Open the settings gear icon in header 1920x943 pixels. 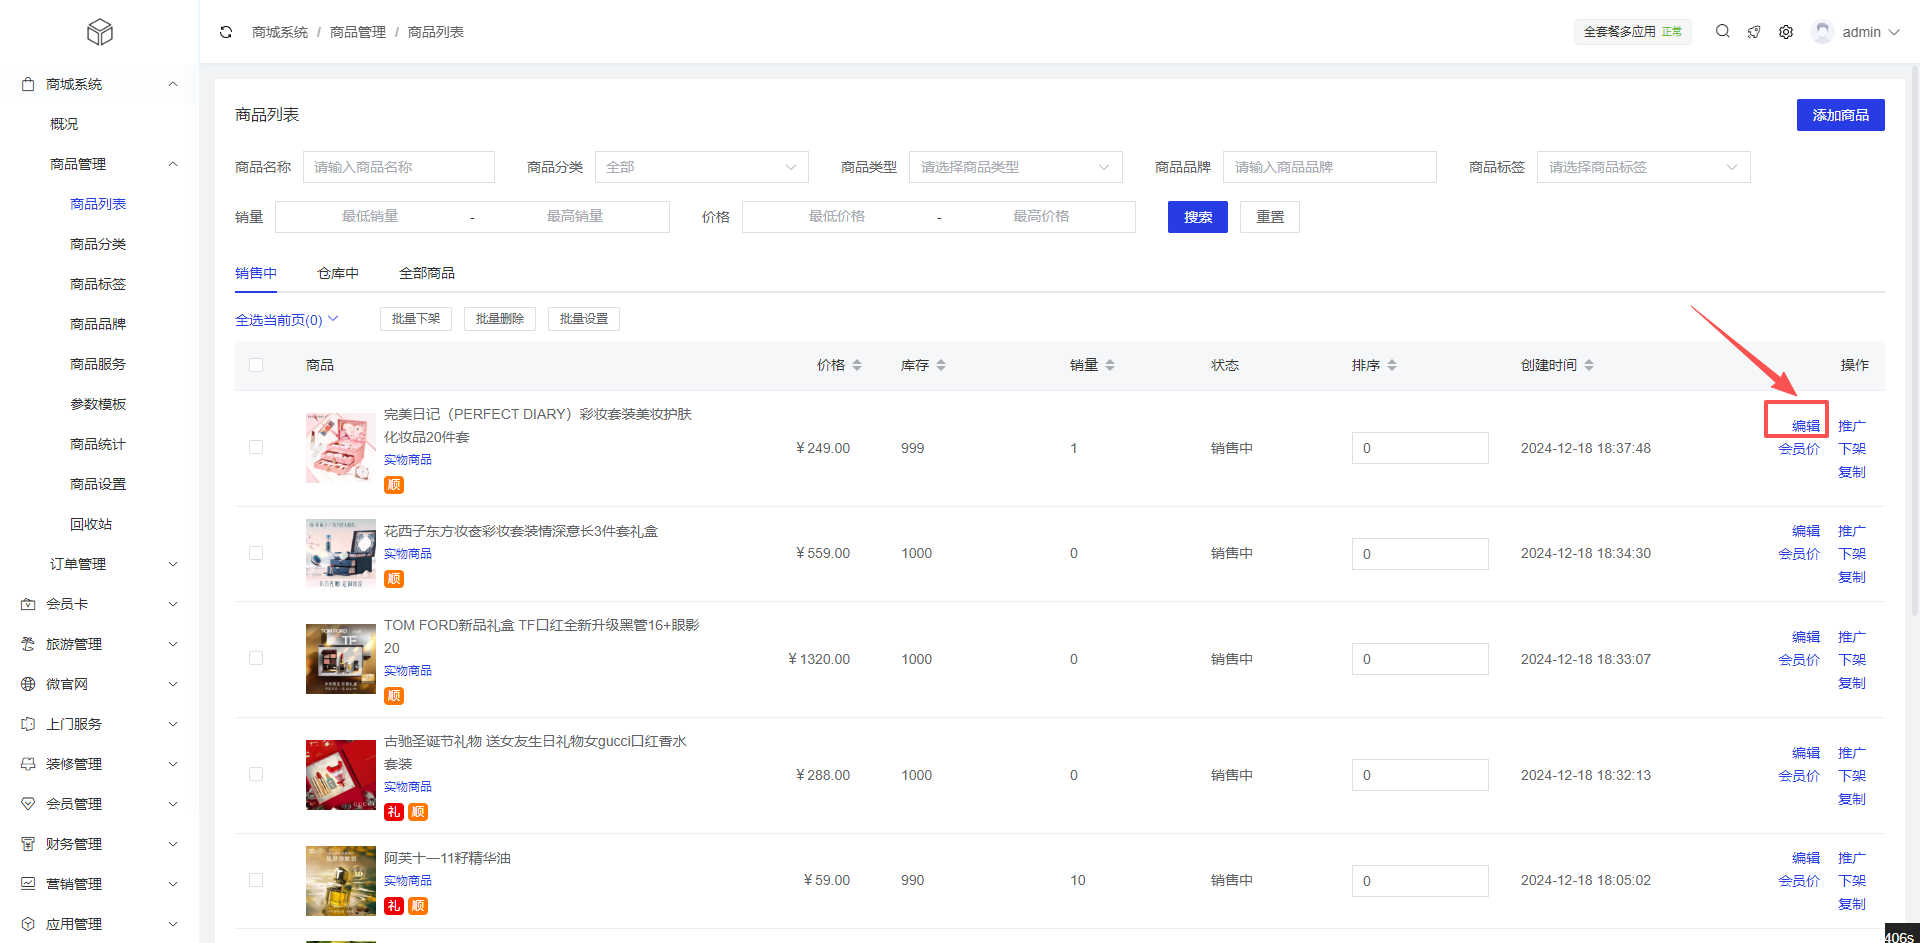1786,32
